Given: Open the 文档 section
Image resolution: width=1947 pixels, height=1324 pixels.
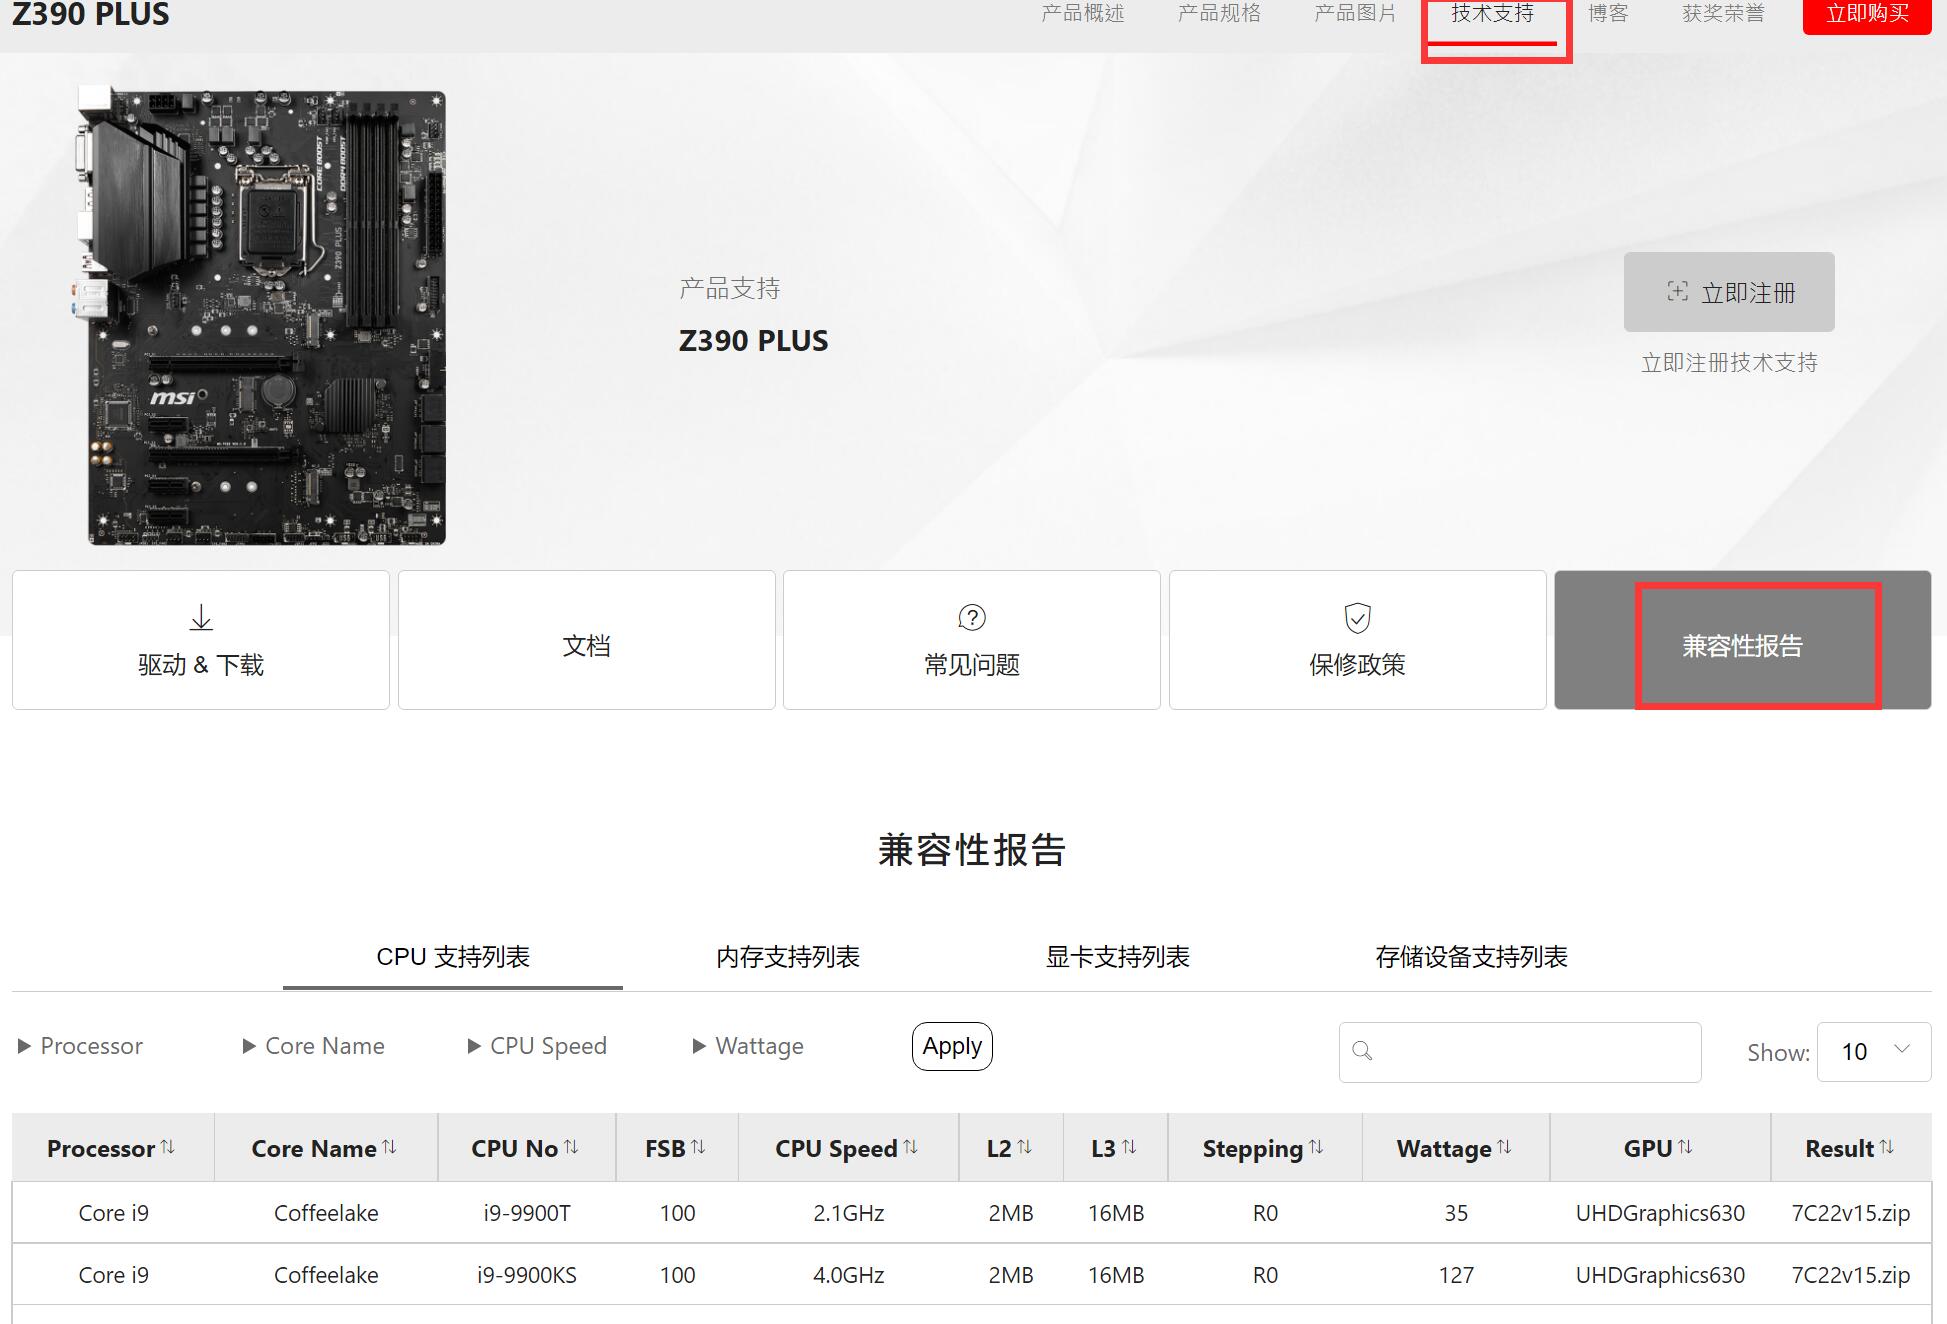Looking at the screenshot, I should point(586,640).
